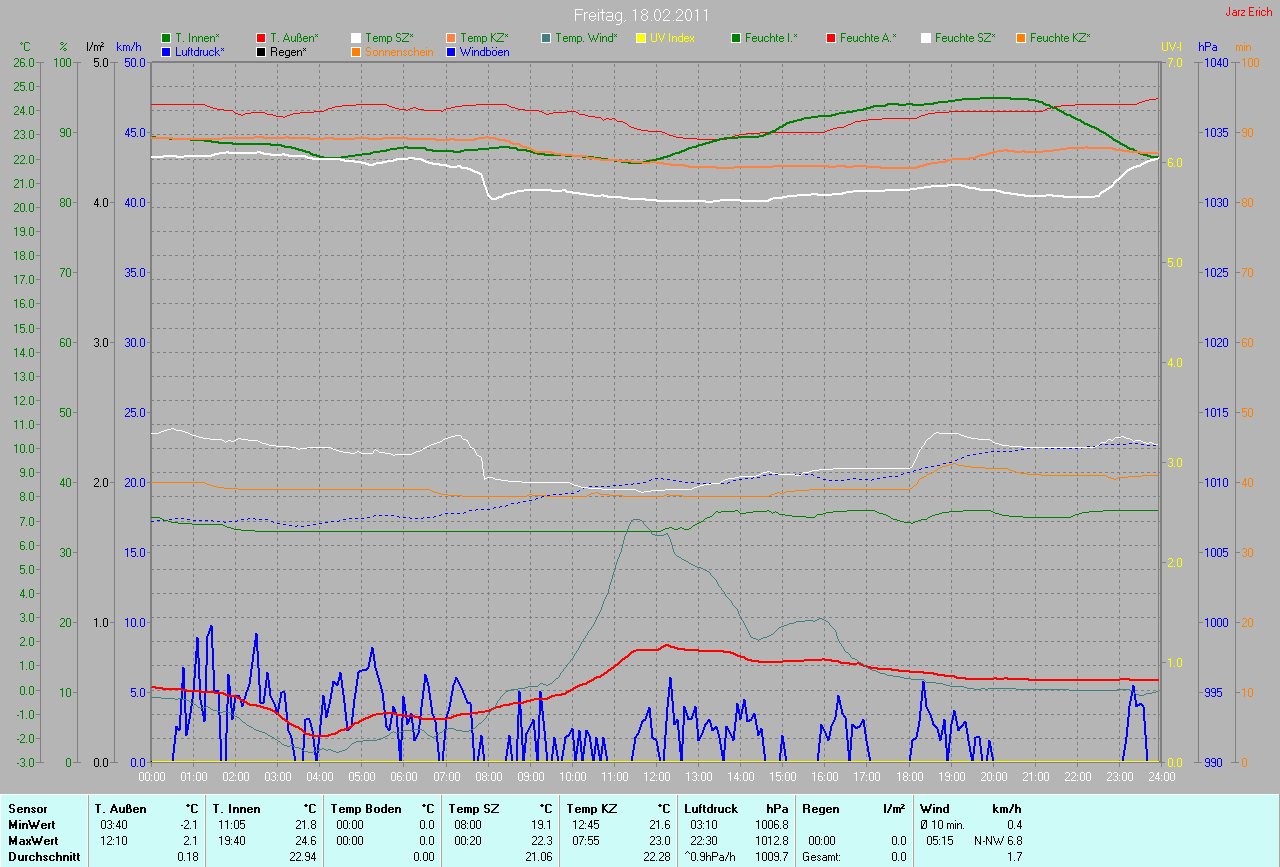Click the green T. Innen legend square
Viewport: 1280px width, 867px height.
[x=166, y=38]
